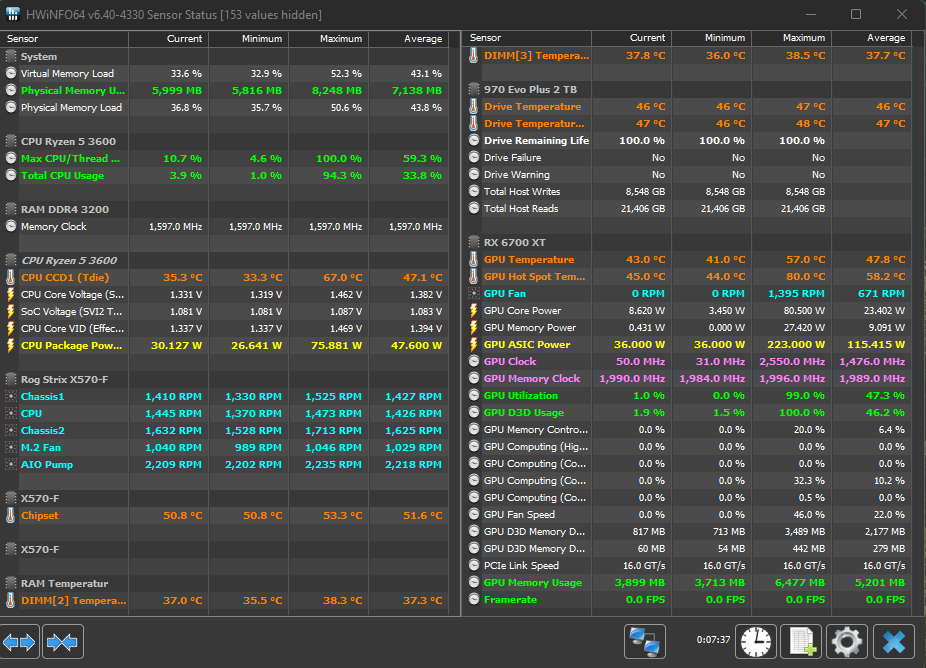This screenshot has width=926, height=668.
Task: Select the GPU Memory Clock row
Action: (688, 379)
